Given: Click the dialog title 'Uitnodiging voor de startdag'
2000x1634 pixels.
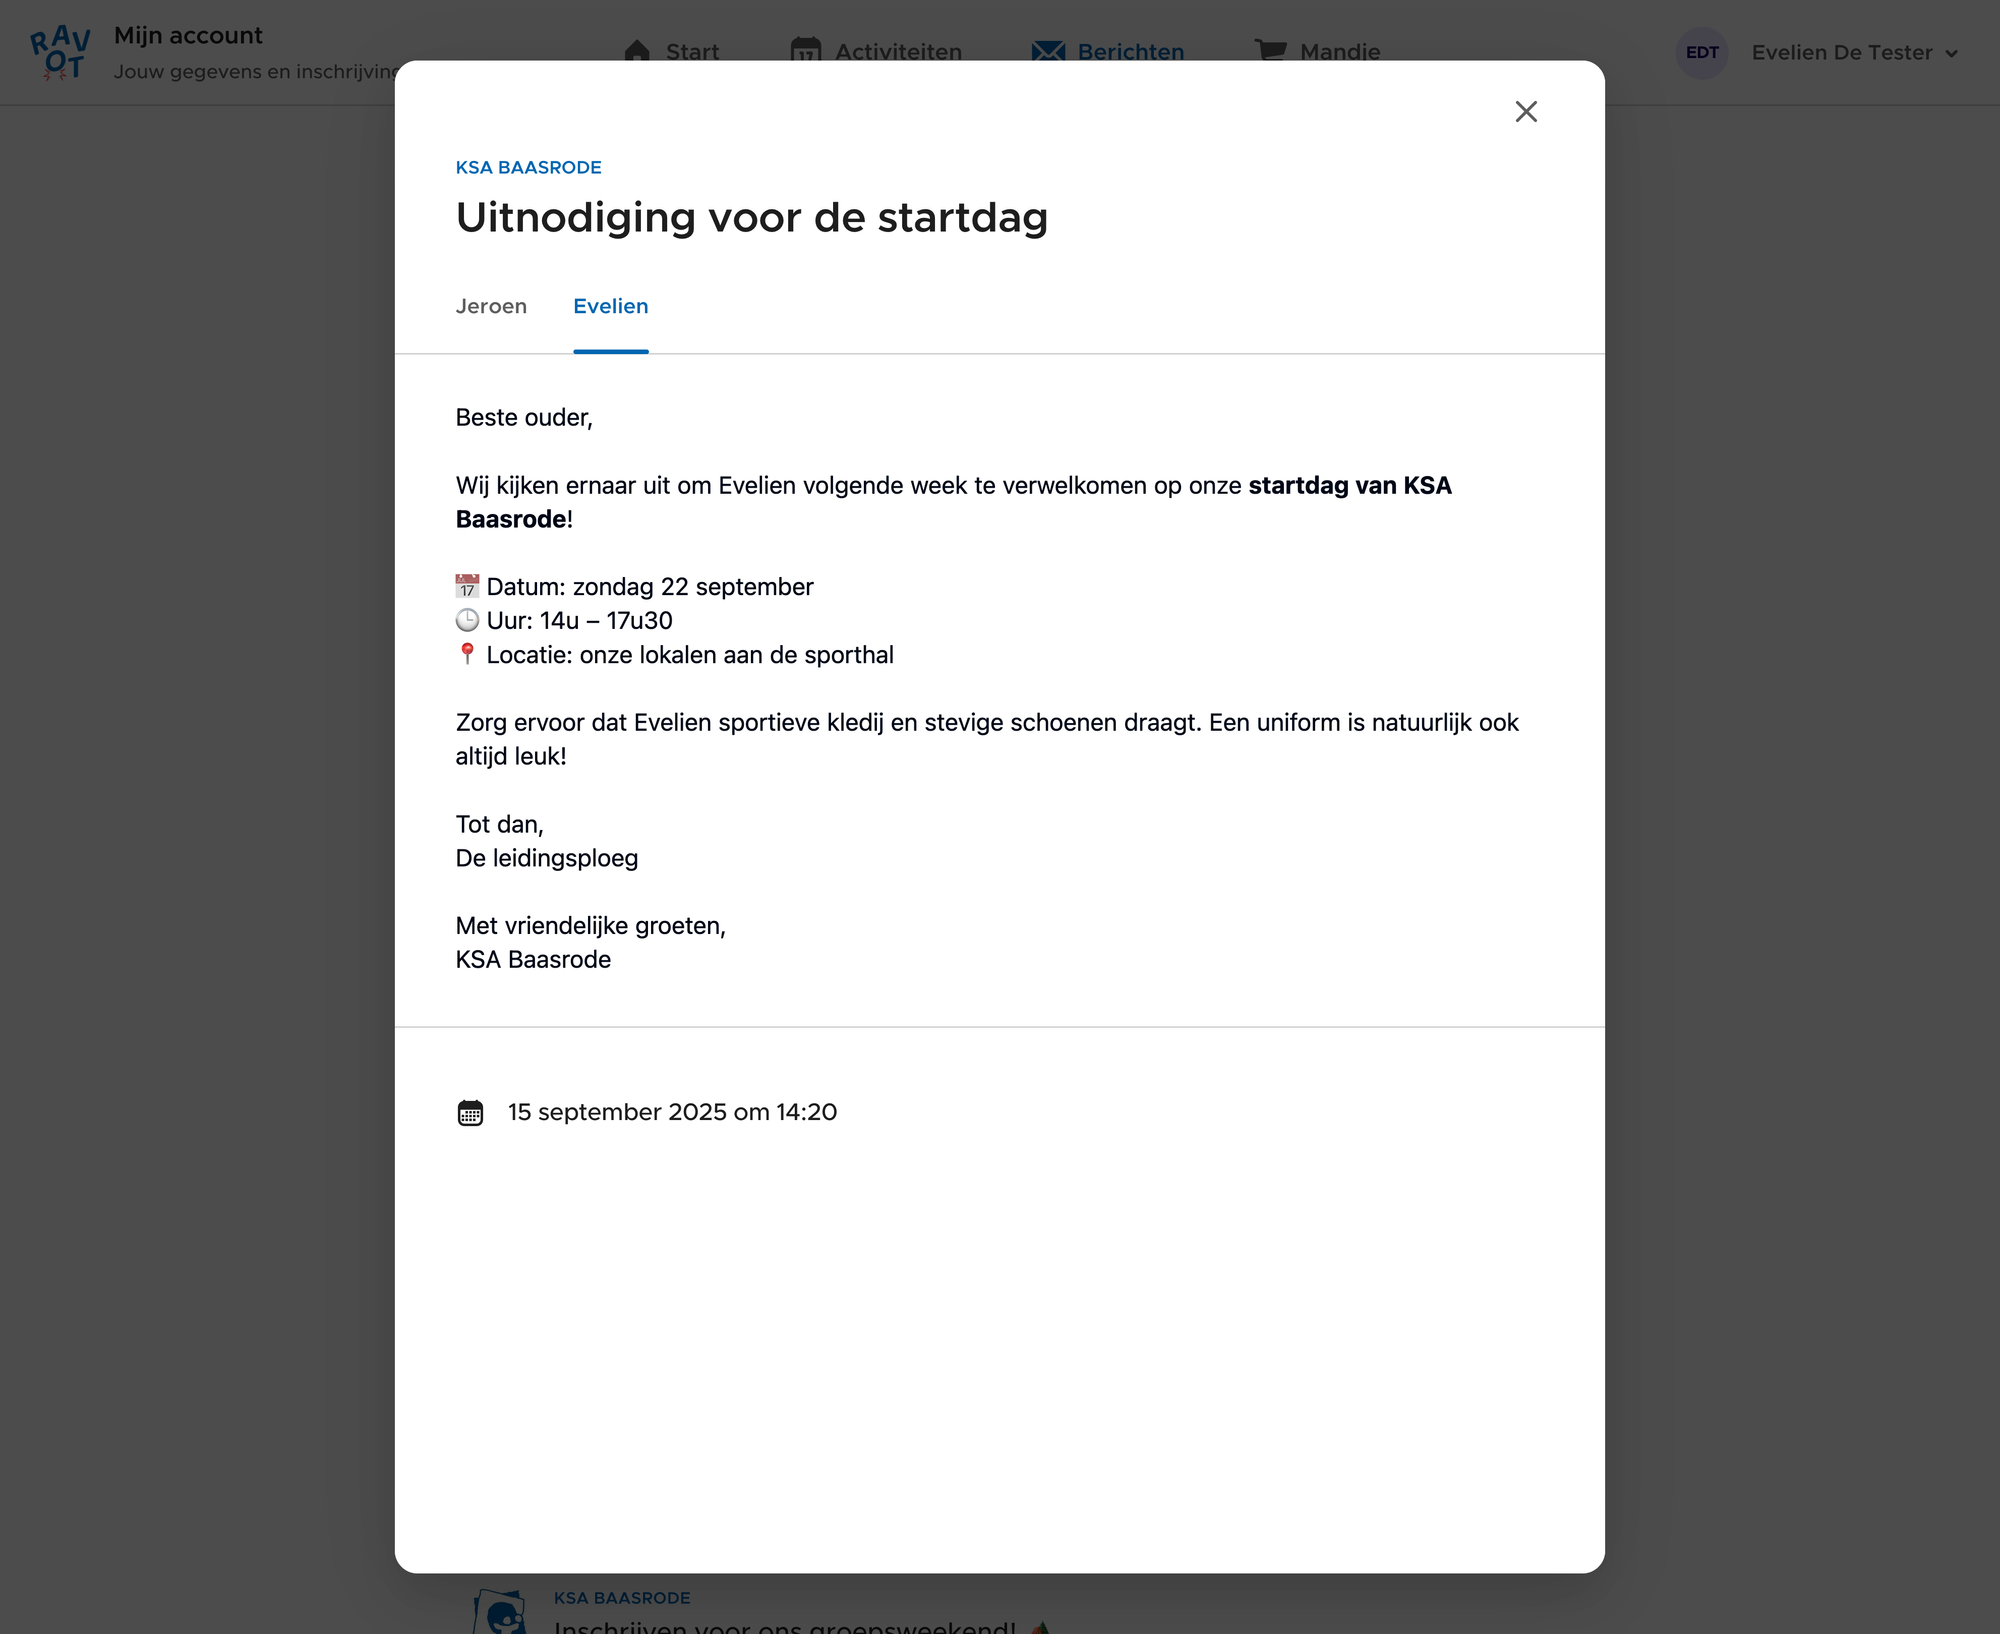Looking at the screenshot, I should pos(751,217).
